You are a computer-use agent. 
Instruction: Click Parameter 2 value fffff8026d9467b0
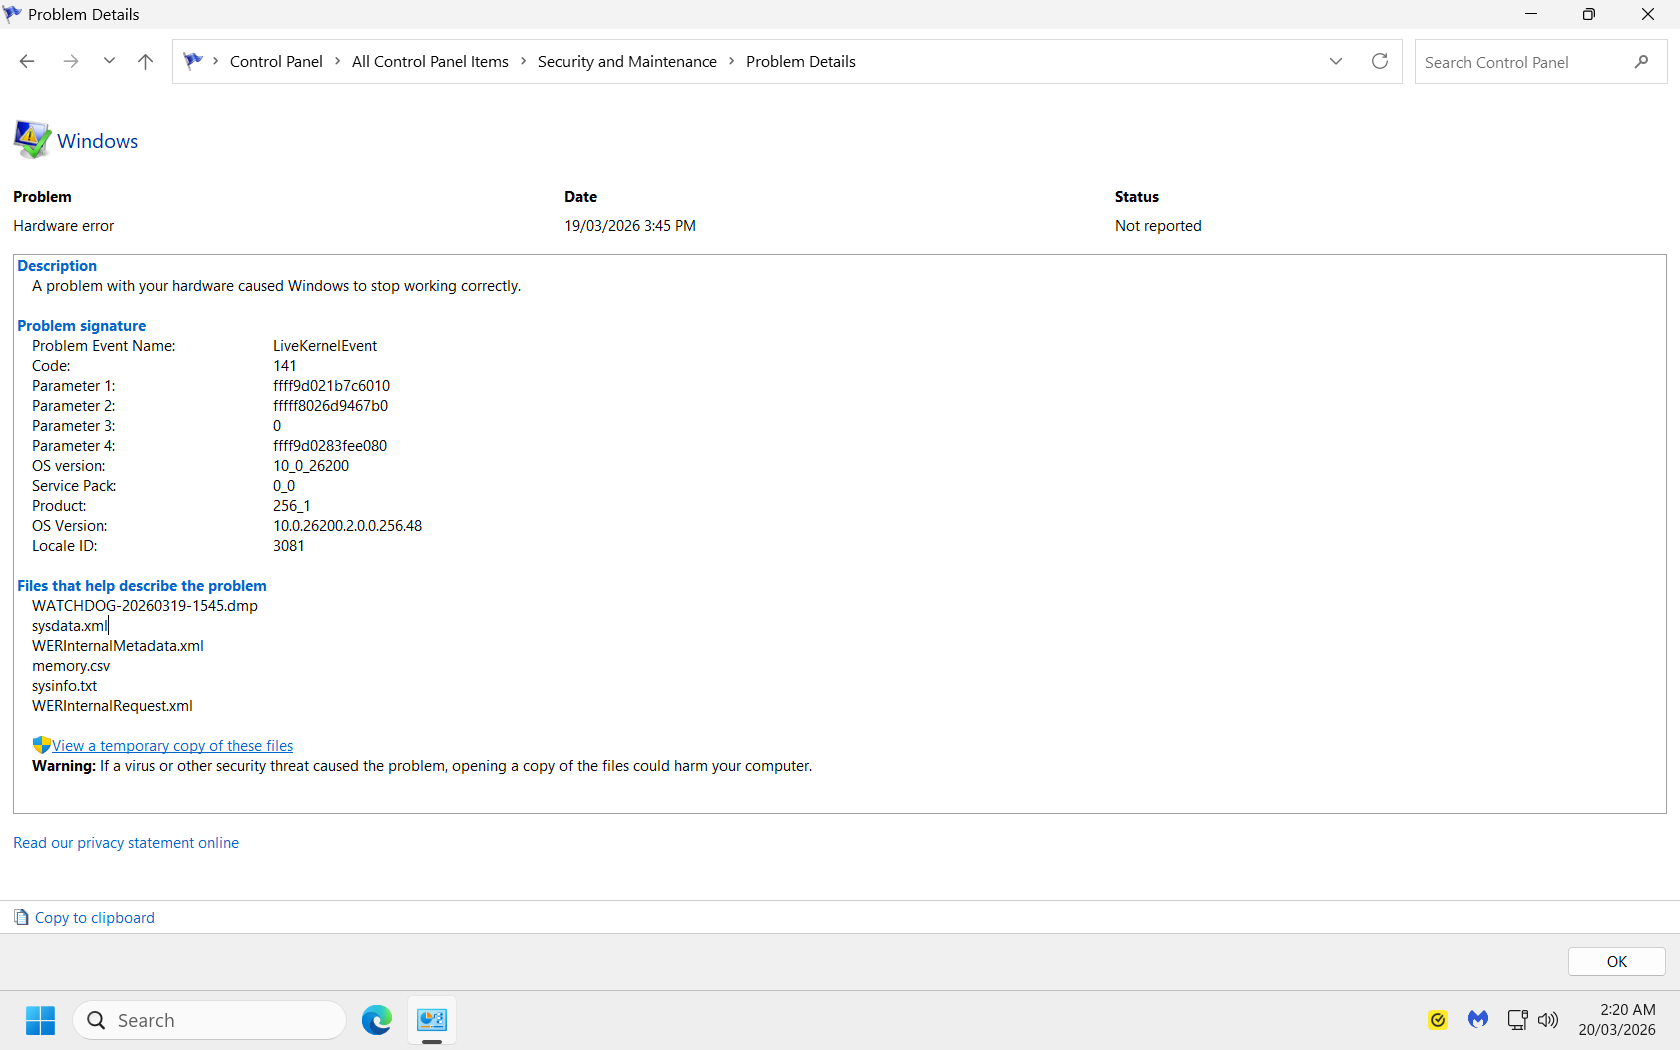click(x=330, y=406)
